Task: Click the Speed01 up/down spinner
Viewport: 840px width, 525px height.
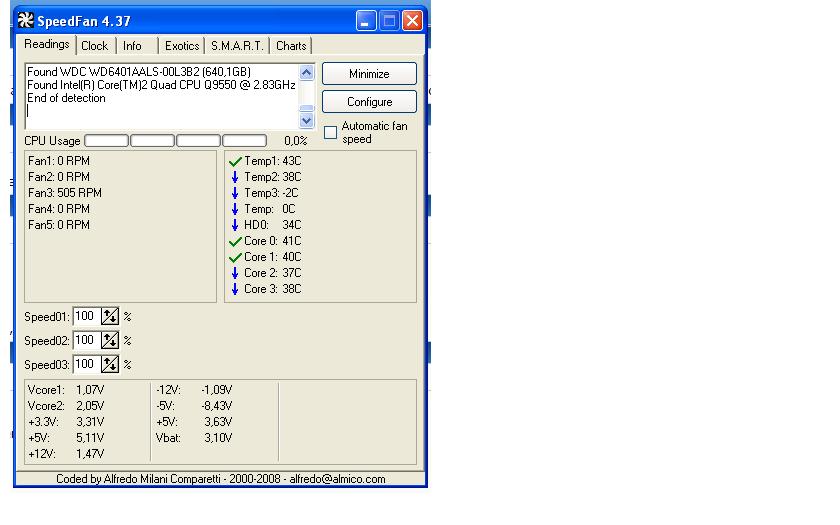Action: click(110, 317)
